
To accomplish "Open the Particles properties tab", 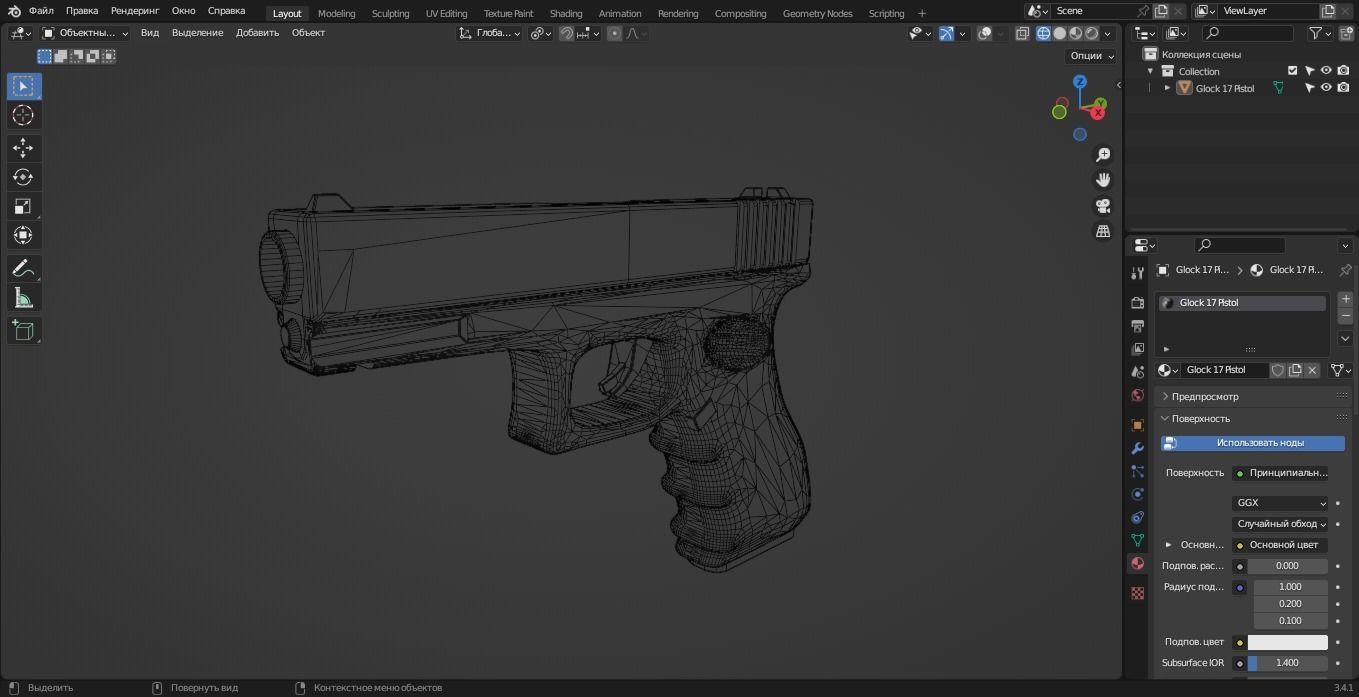I will [x=1137, y=471].
